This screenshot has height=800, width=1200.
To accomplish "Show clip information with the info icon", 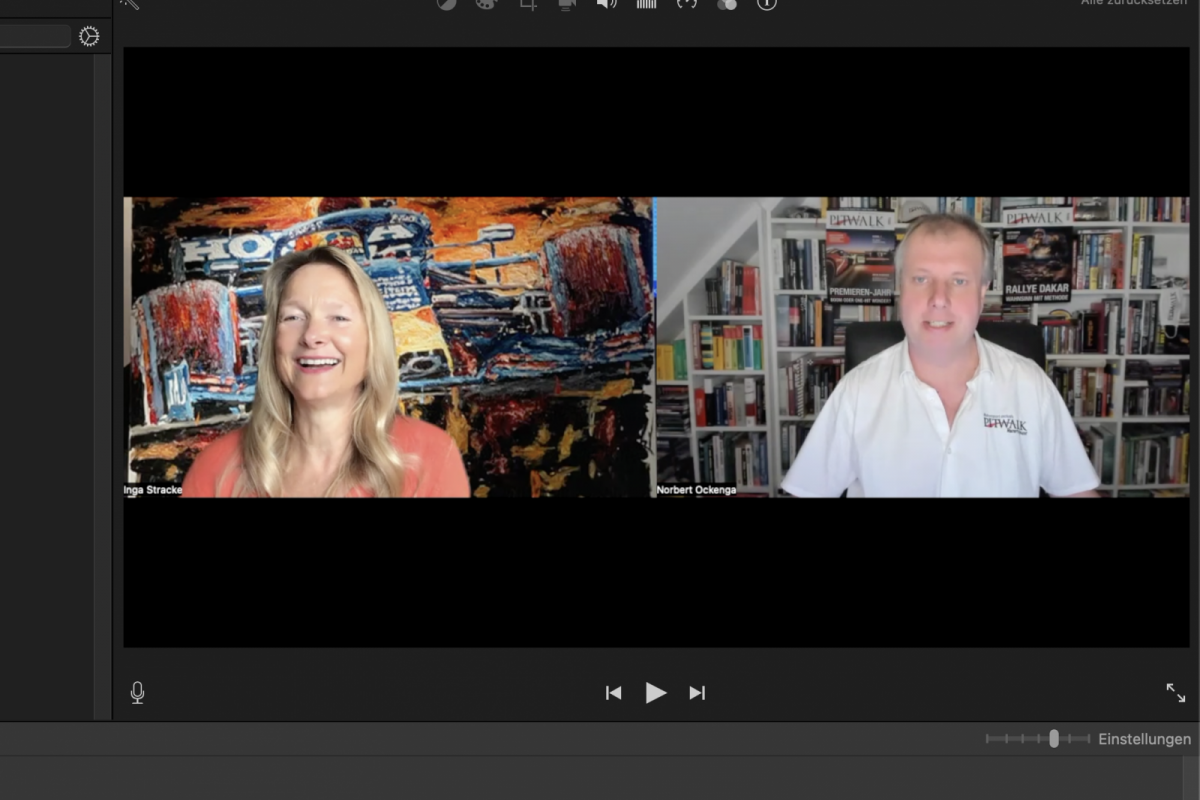I will click(x=767, y=4).
